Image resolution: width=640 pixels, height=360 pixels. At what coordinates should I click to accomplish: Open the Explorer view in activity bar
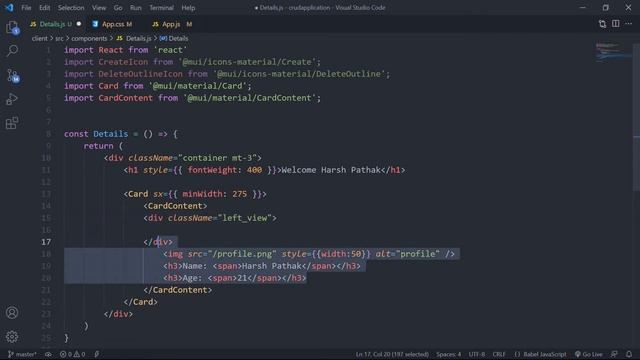(12, 28)
